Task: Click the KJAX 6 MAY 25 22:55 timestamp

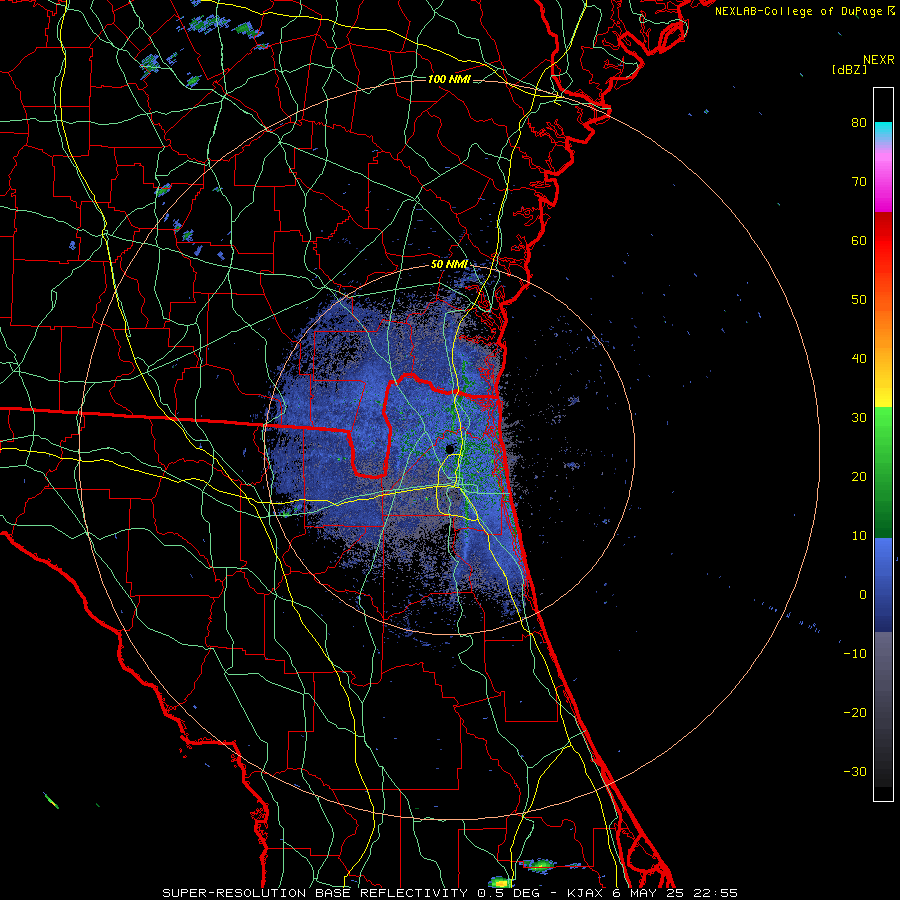Action: (x=652, y=893)
